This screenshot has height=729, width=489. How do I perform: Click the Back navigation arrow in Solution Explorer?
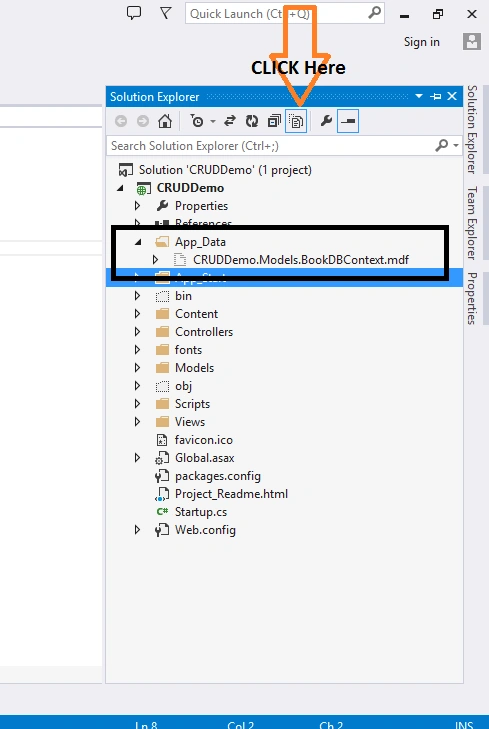click(x=121, y=121)
